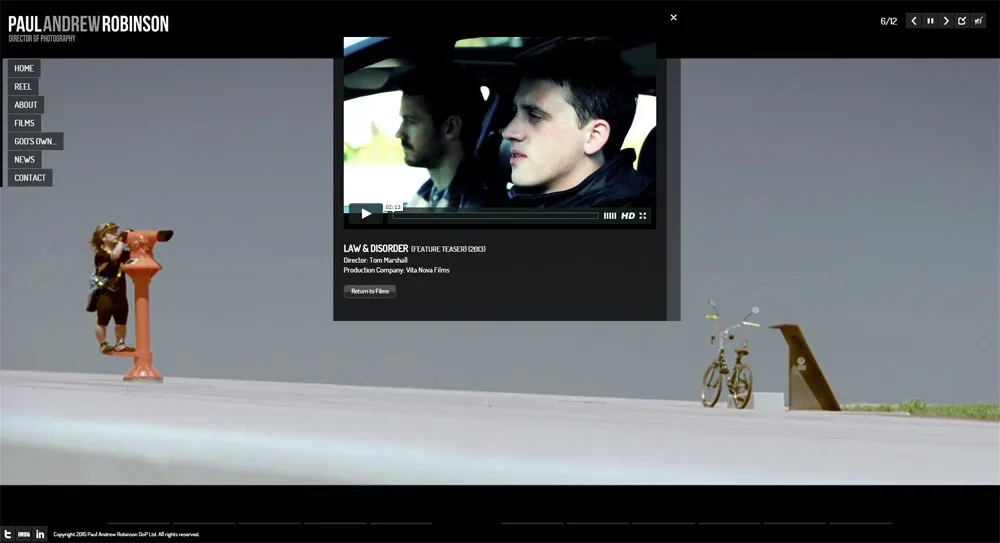The width and height of the screenshot is (1000, 543).
Task: Go to the Contact page
Action: [x=30, y=178]
